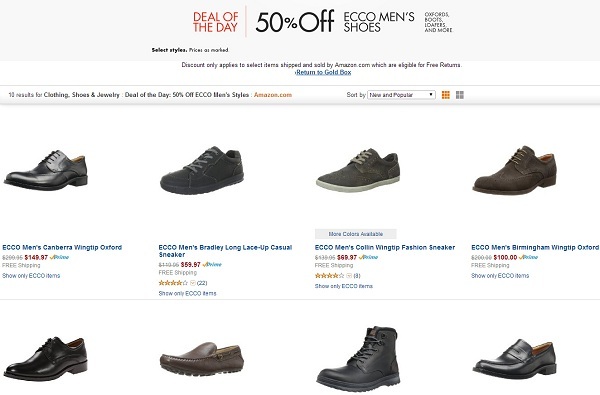
Task: Click the brown suede Birmingham Oxford image
Action: (x=514, y=170)
